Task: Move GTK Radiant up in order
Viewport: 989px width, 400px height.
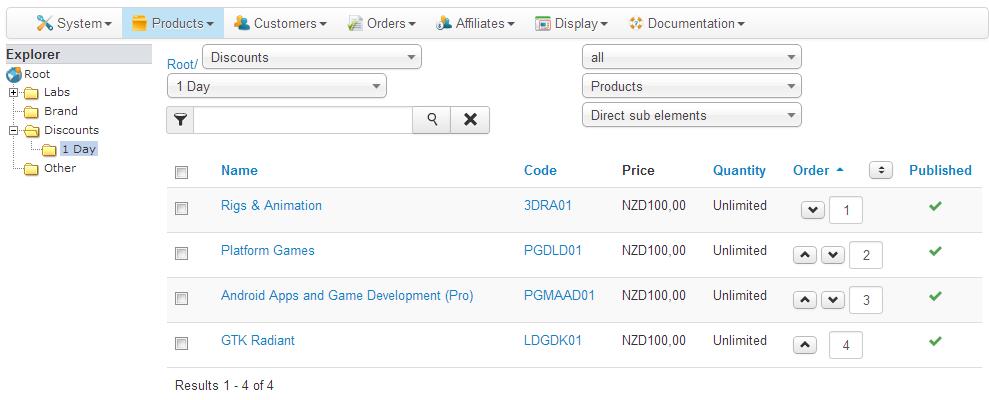Action: pos(805,345)
